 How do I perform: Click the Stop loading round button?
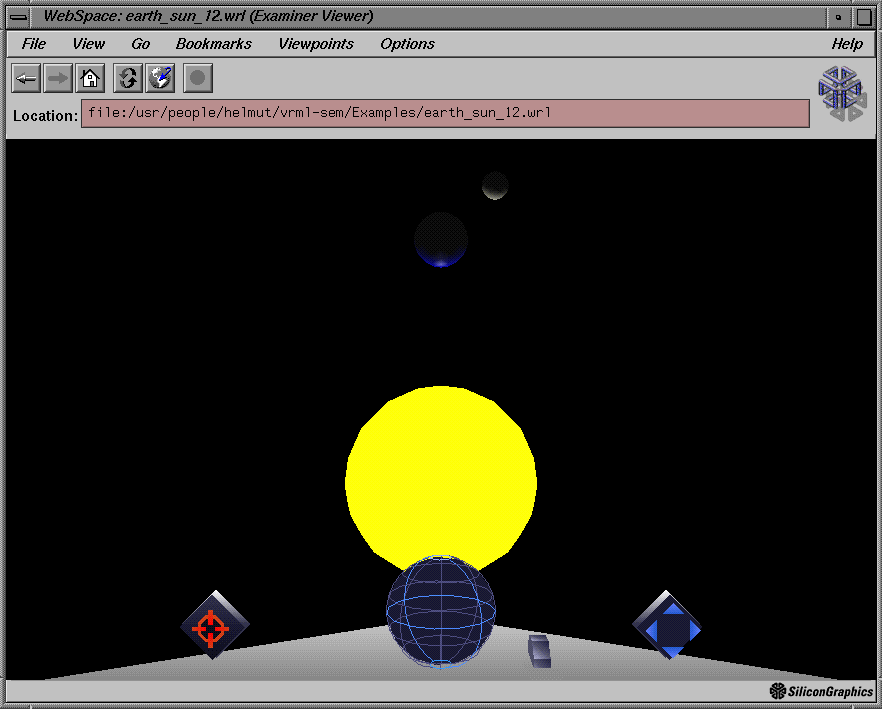(198, 78)
